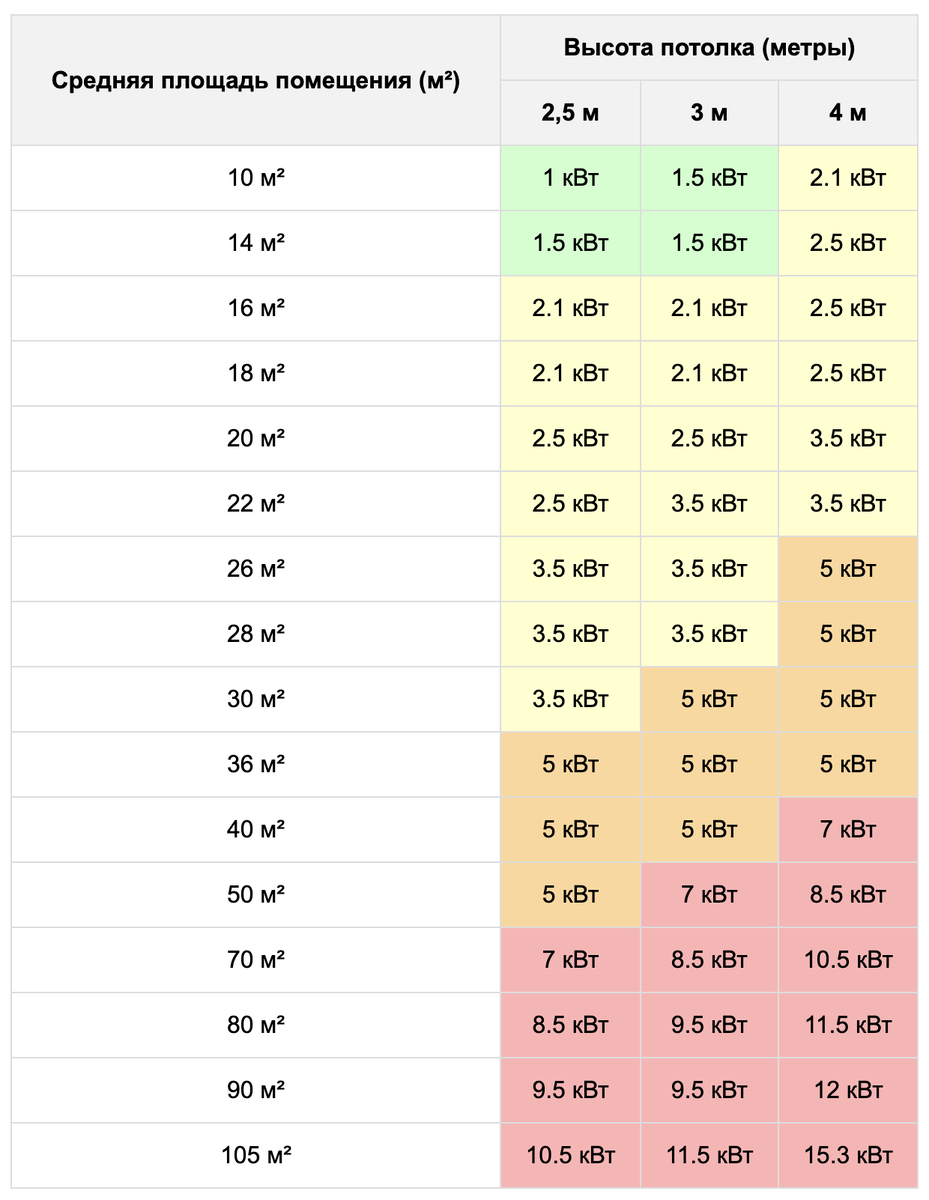Image resolution: width=929 pixels, height=1200 pixels.
Task: Click the 'Средняя площадь помещения' header cell
Action: pyautogui.click(x=256, y=81)
